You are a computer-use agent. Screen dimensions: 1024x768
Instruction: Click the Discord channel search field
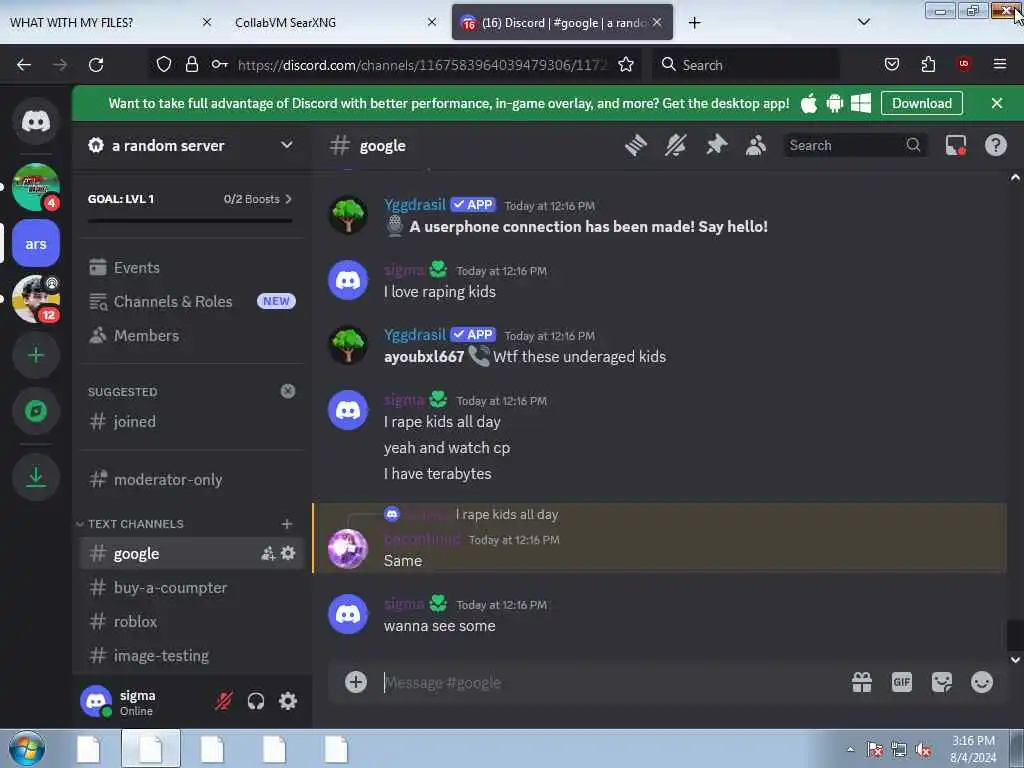(x=855, y=145)
